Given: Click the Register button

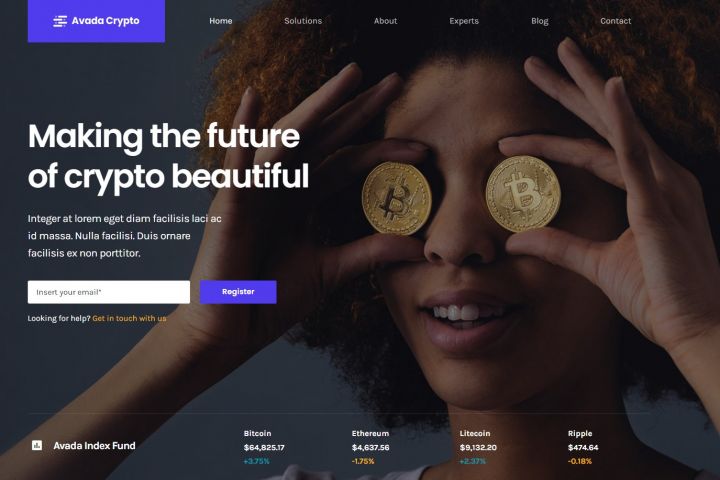Looking at the screenshot, I should pyautogui.click(x=238, y=292).
